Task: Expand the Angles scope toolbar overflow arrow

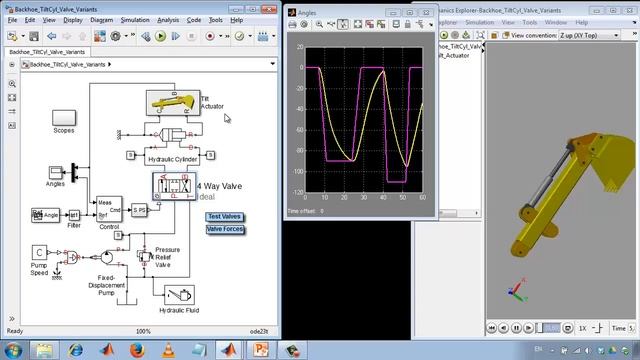Action: tap(431, 25)
